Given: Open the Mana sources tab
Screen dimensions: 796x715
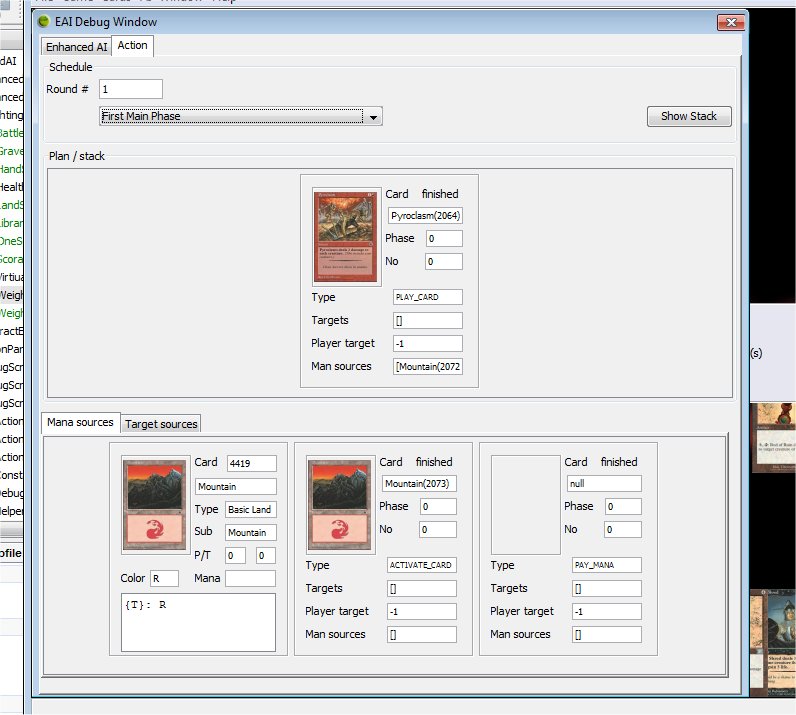Looking at the screenshot, I should pos(80,422).
